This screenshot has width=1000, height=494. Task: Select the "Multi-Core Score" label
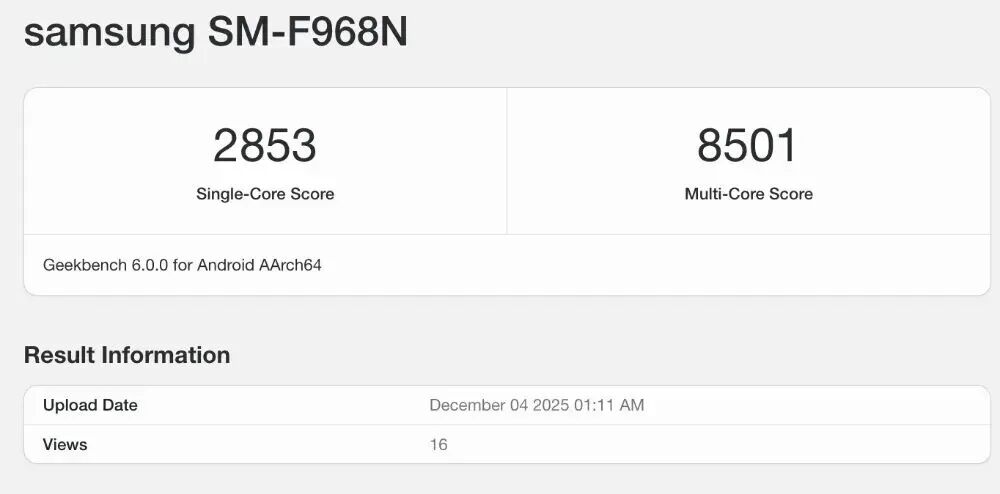(748, 194)
